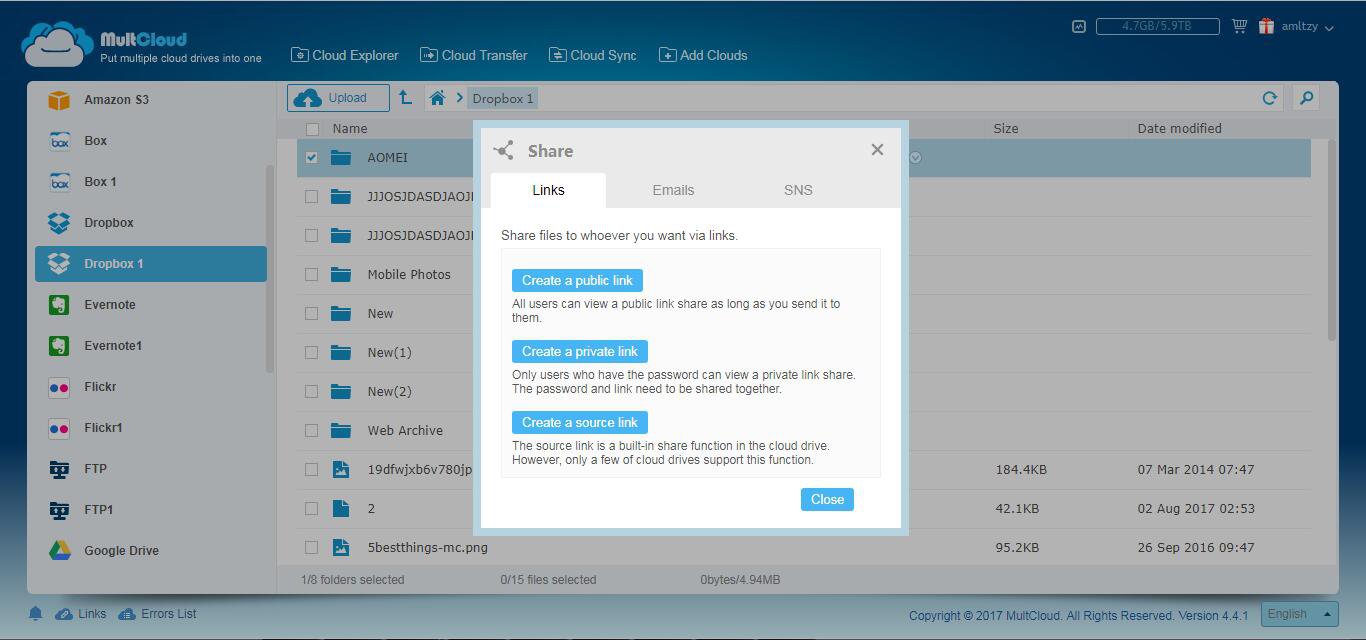Click the shopping cart icon
1366x640 pixels.
[x=1239, y=26]
